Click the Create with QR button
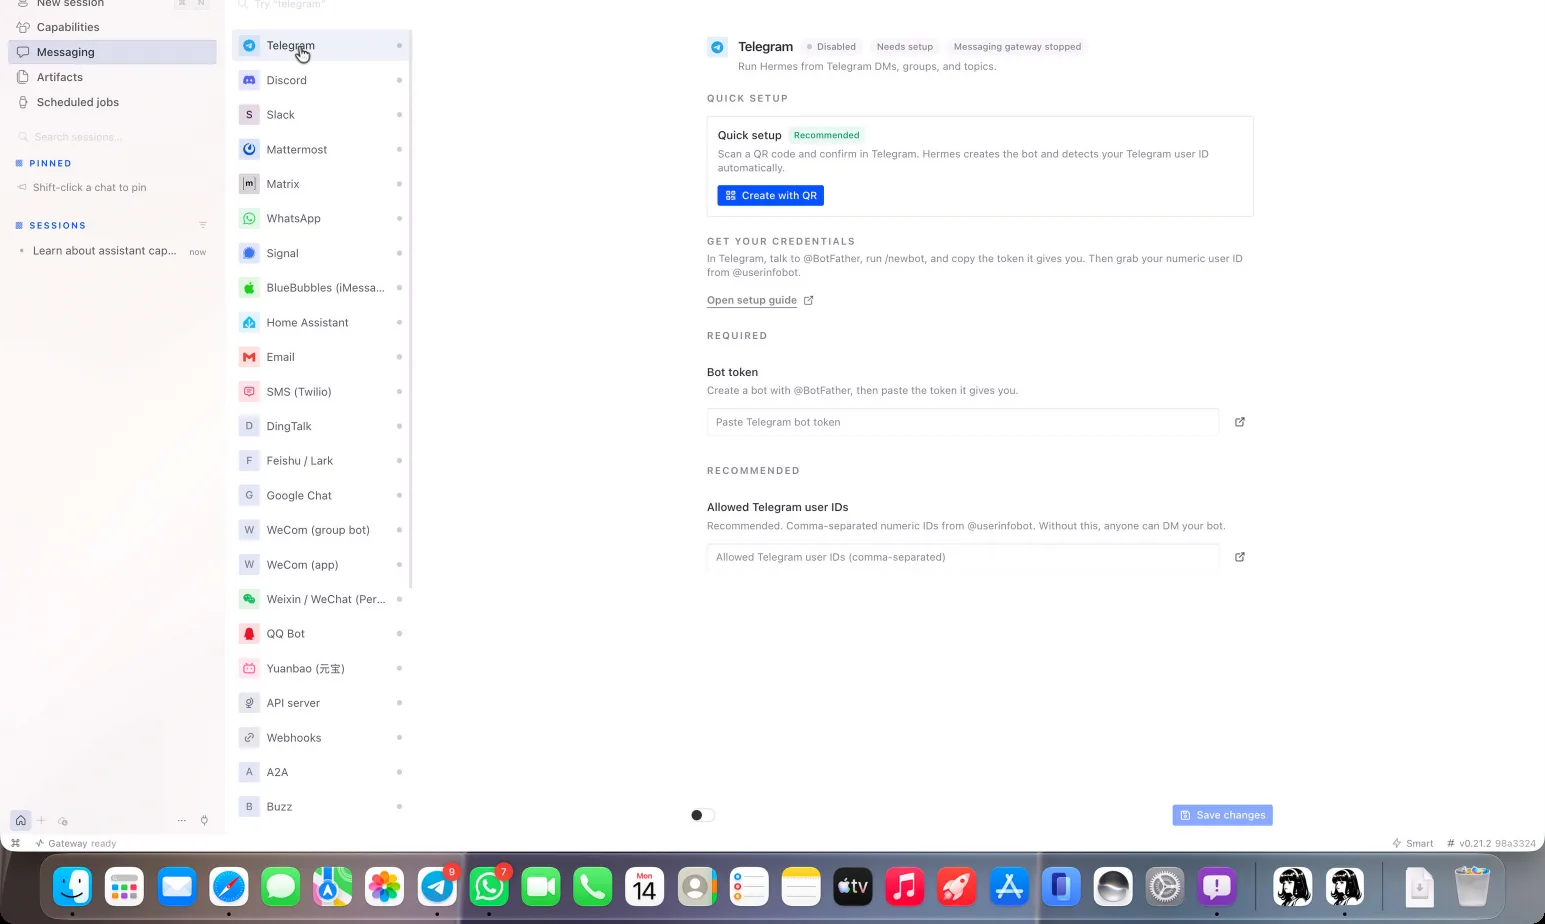This screenshot has width=1545, height=924. click(x=770, y=196)
